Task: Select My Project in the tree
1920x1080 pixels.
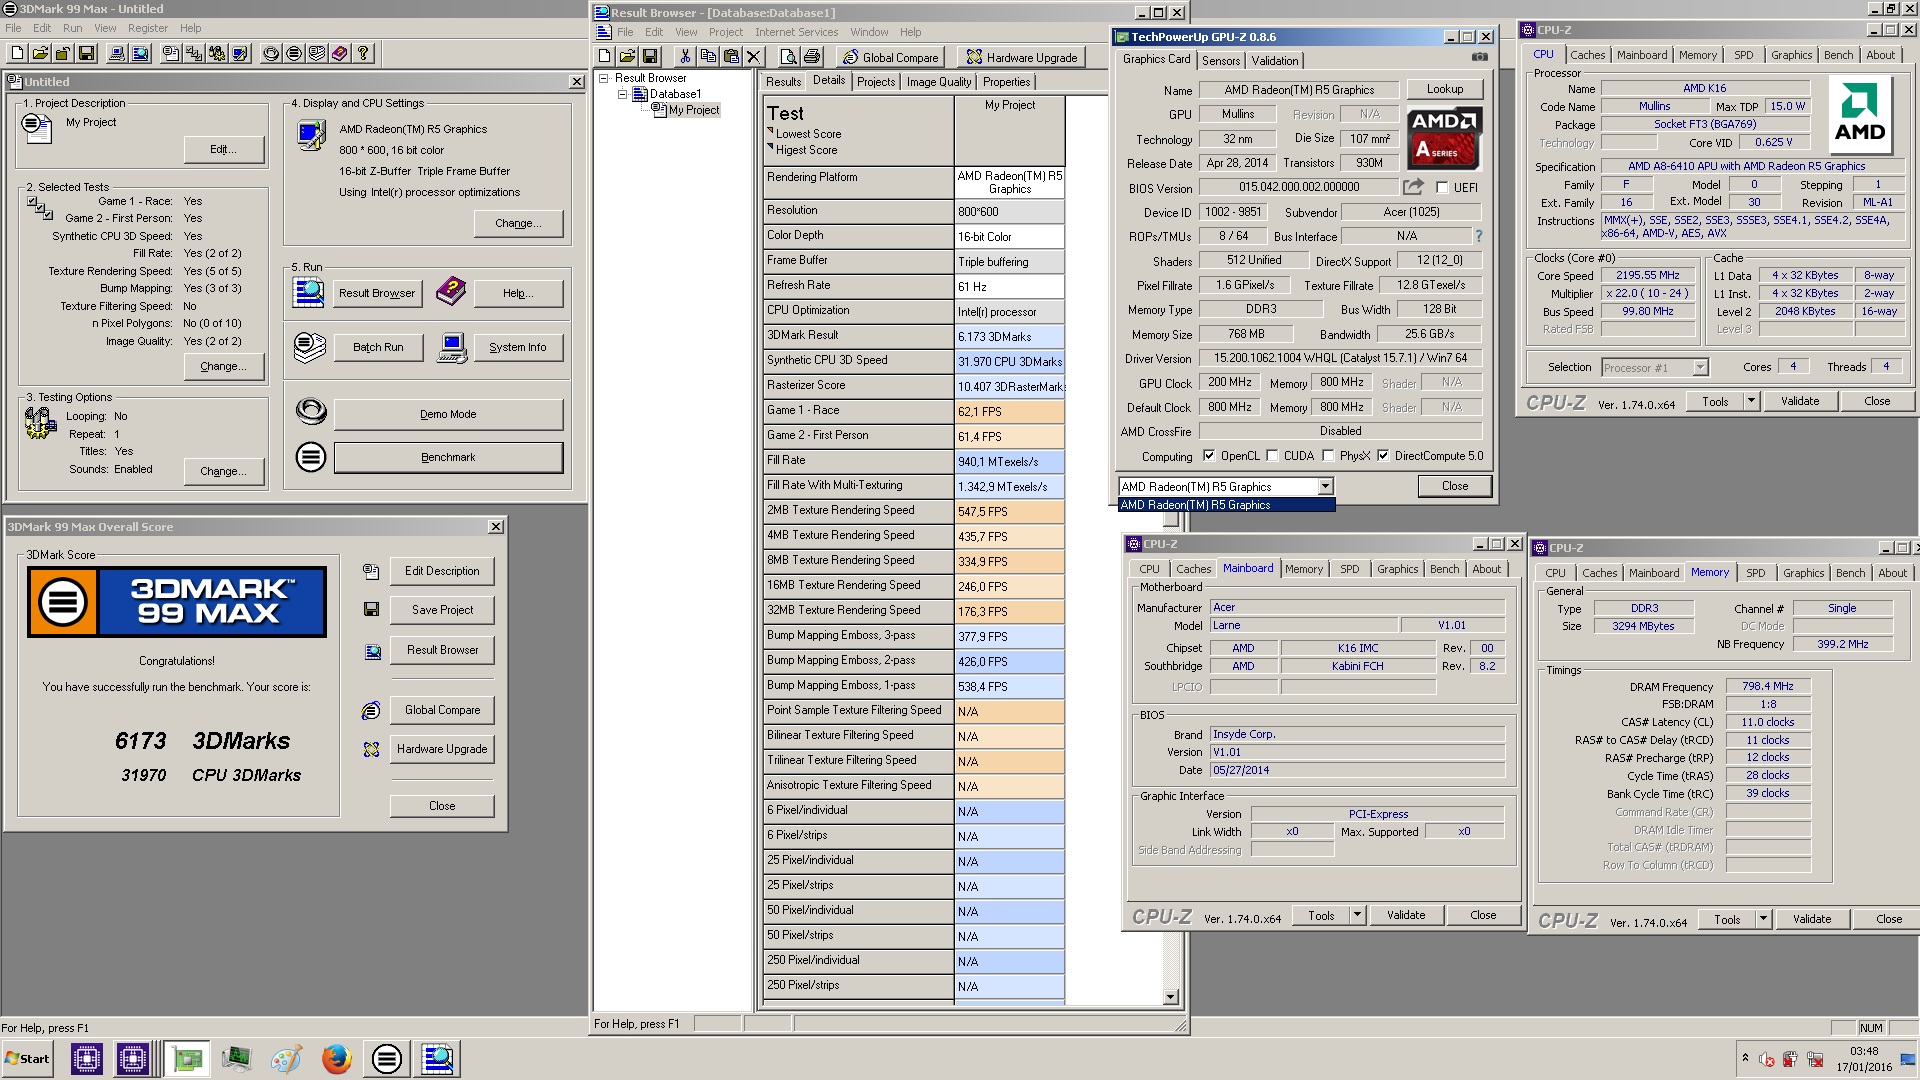Action: point(693,110)
